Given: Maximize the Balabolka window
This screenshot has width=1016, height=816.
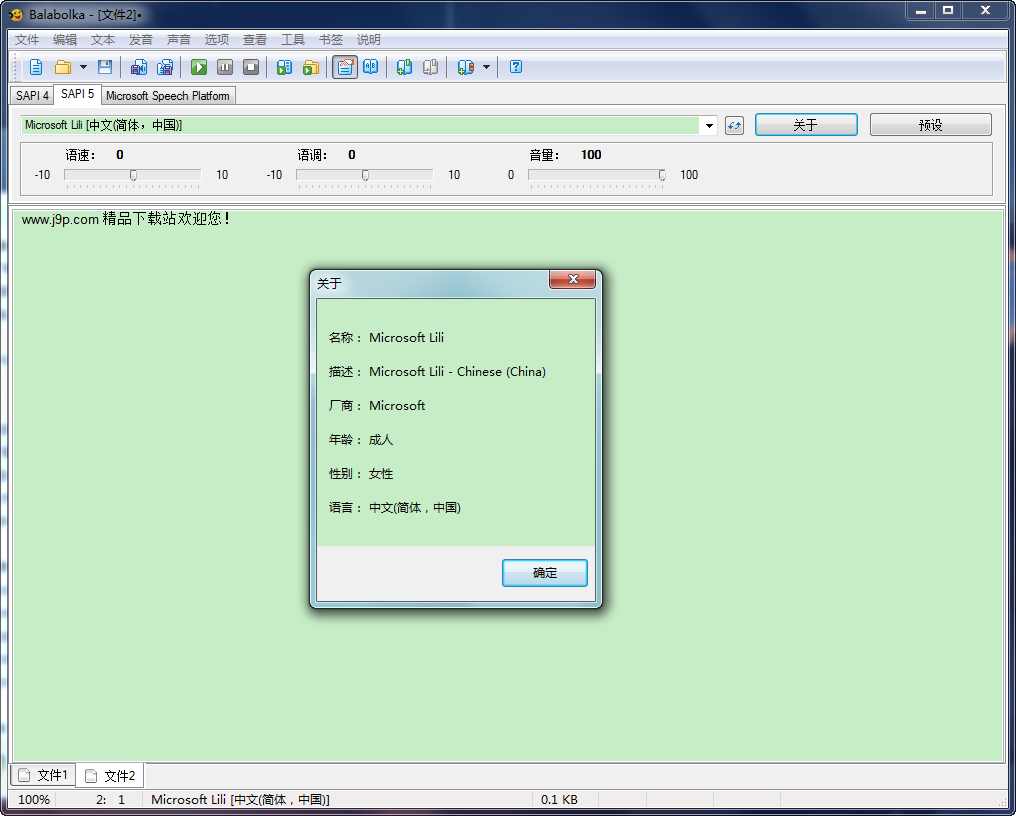Looking at the screenshot, I should pyautogui.click(x=948, y=10).
